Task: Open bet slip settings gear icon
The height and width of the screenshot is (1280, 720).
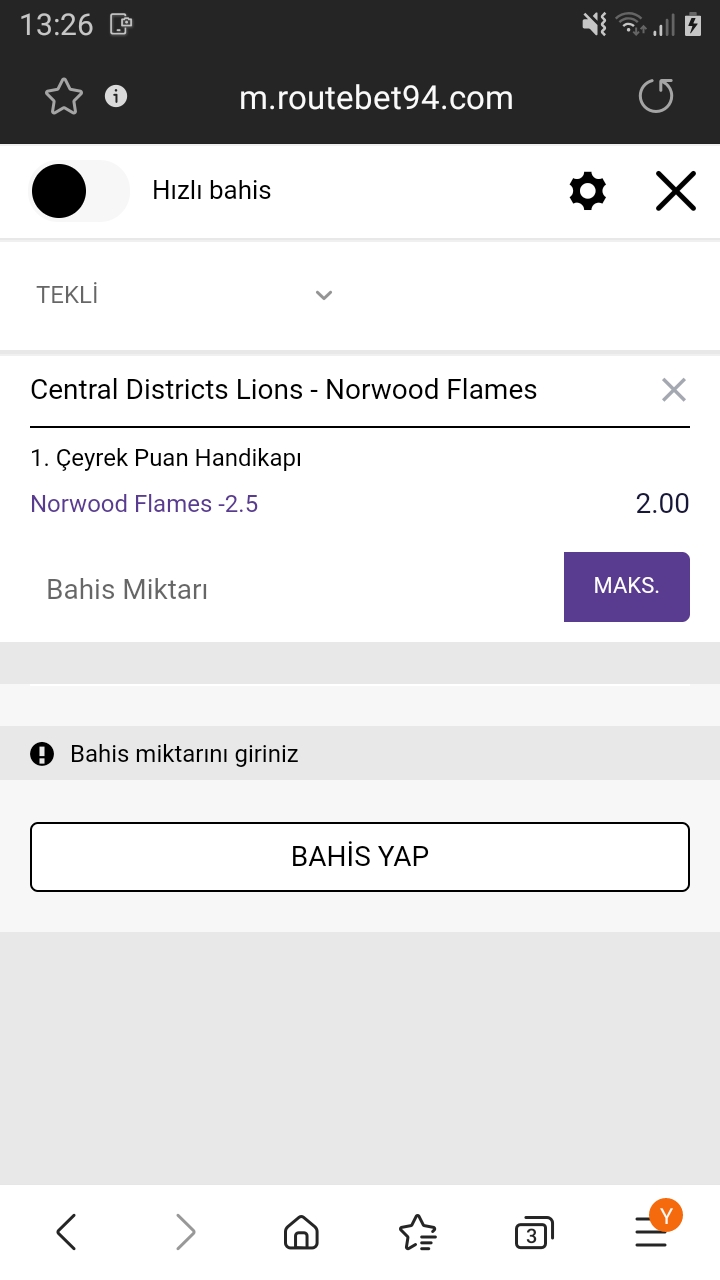Action: (587, 191)
